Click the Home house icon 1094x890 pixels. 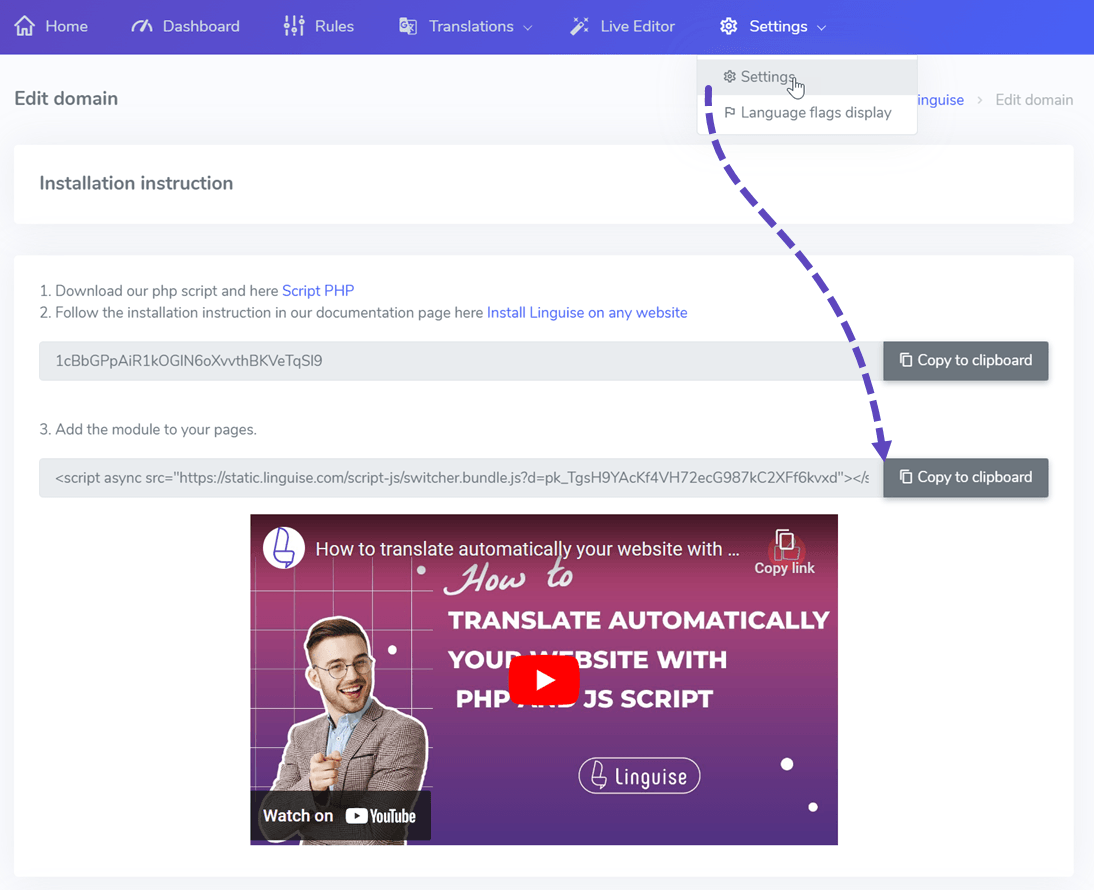pyautogui.click(x=24, y=26)
